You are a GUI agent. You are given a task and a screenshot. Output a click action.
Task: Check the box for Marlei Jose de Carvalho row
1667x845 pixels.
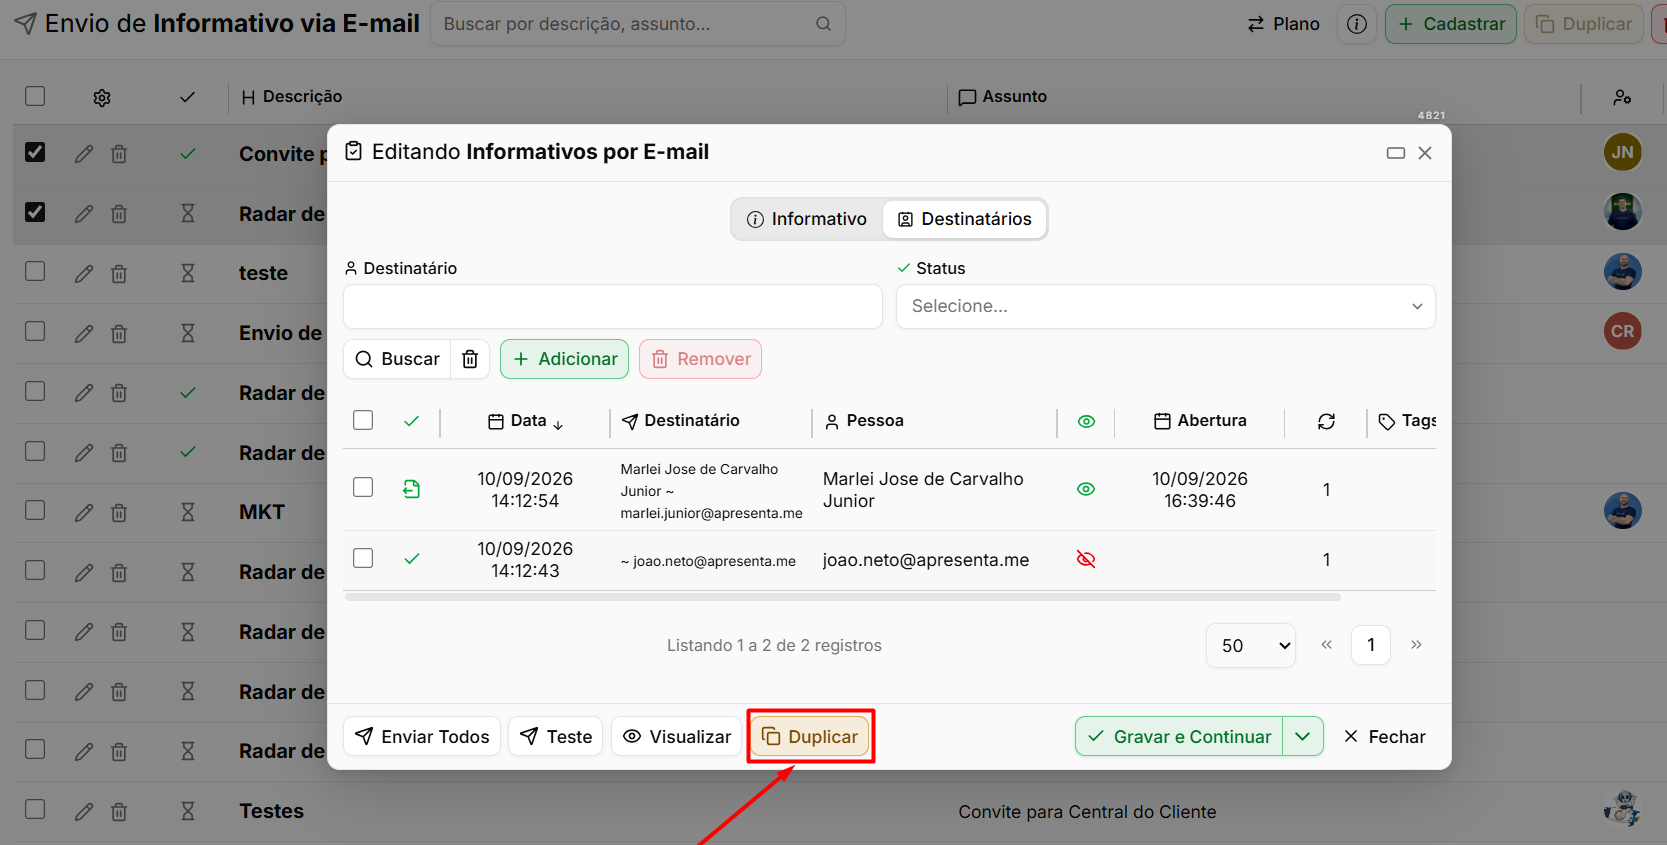tap(363, 487)
